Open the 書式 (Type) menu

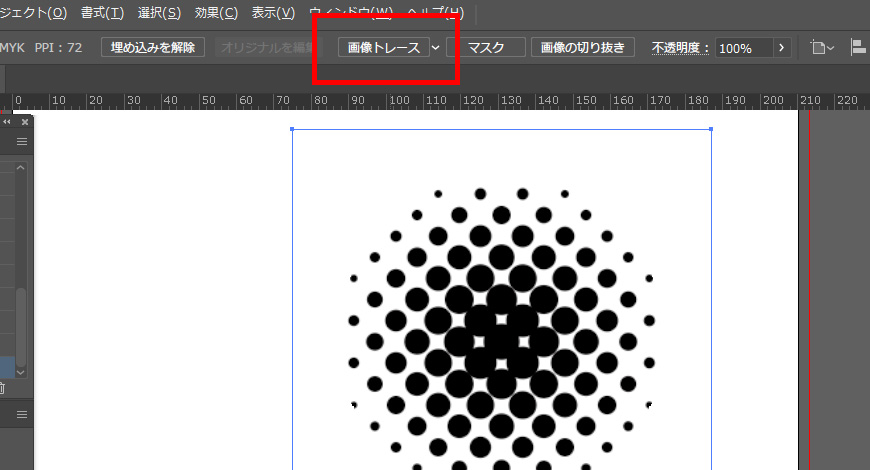tap(103, 13)
